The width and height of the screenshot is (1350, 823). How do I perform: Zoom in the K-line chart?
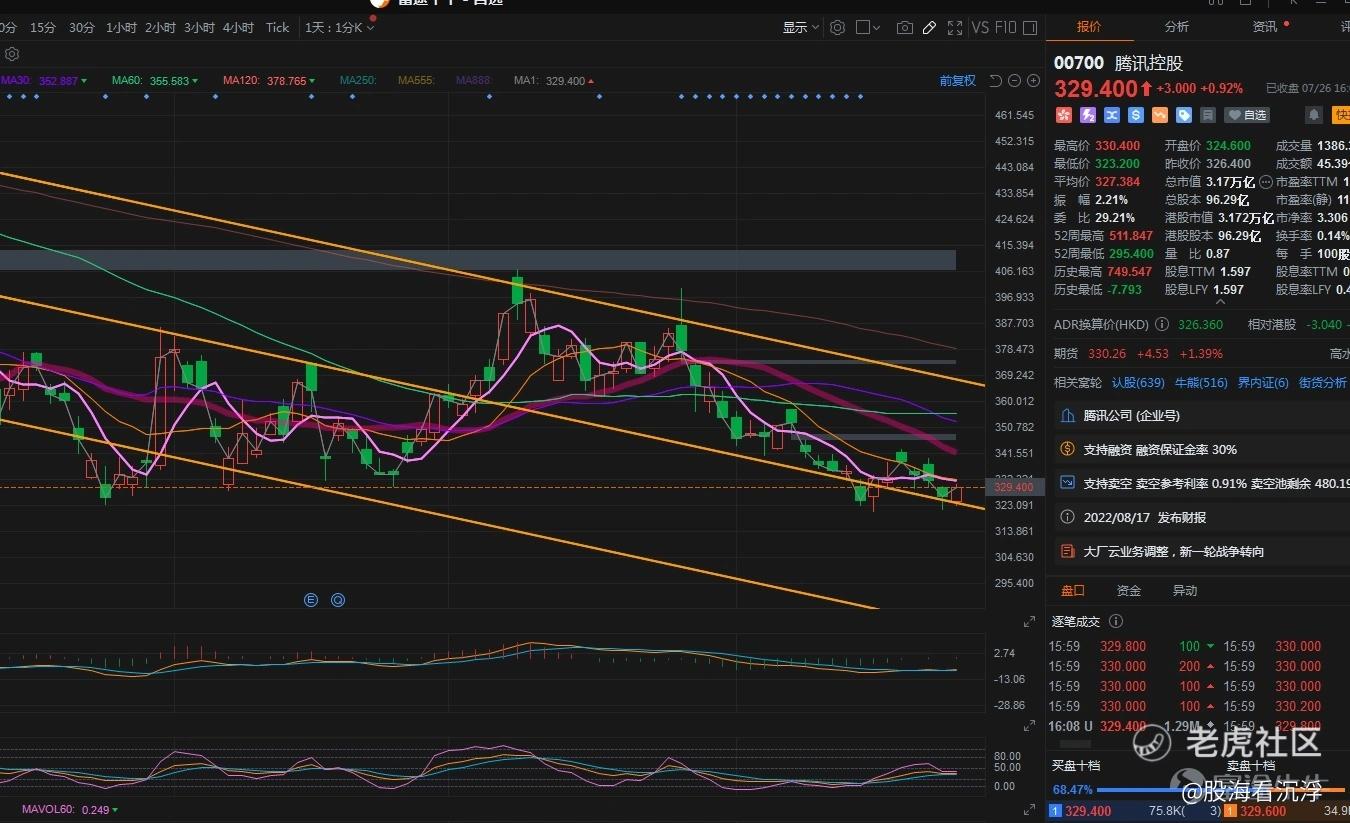point(1033,81)
